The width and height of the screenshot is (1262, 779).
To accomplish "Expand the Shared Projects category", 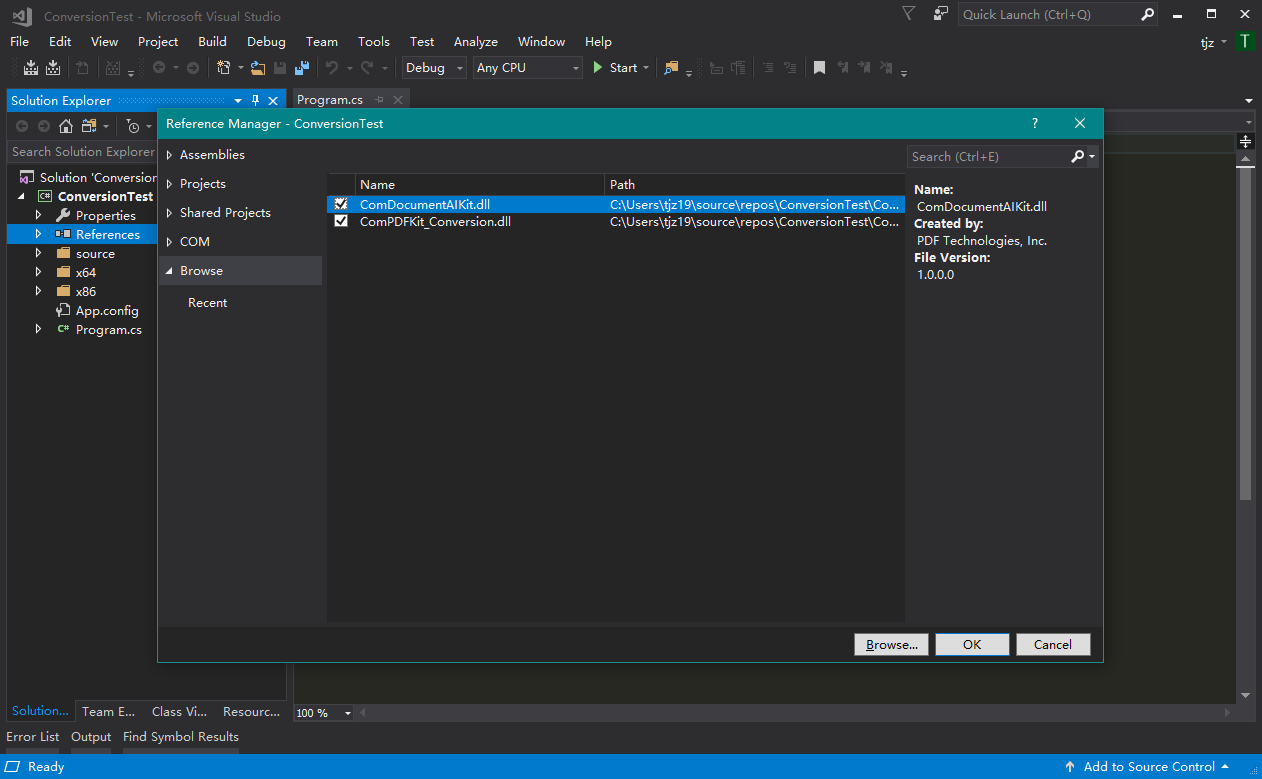I will click(169, 213).
